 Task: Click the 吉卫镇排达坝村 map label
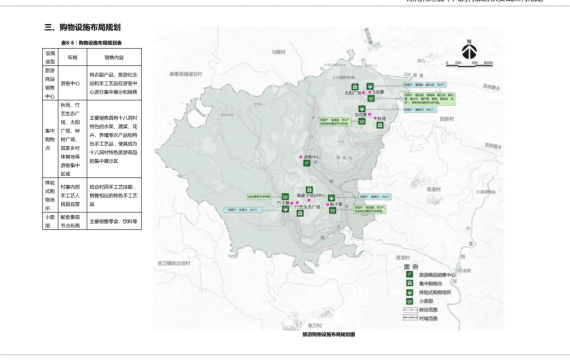174,263
